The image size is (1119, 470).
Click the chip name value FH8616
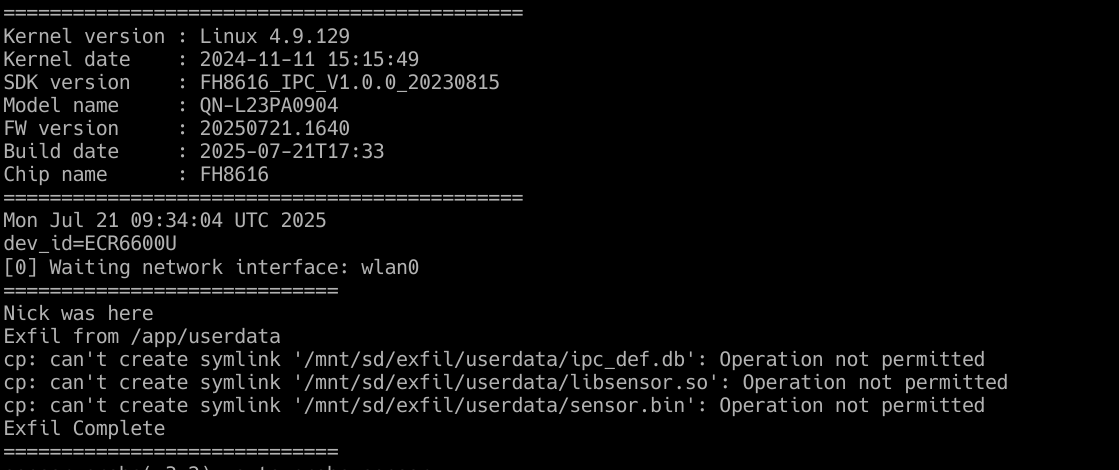(234, 174)
